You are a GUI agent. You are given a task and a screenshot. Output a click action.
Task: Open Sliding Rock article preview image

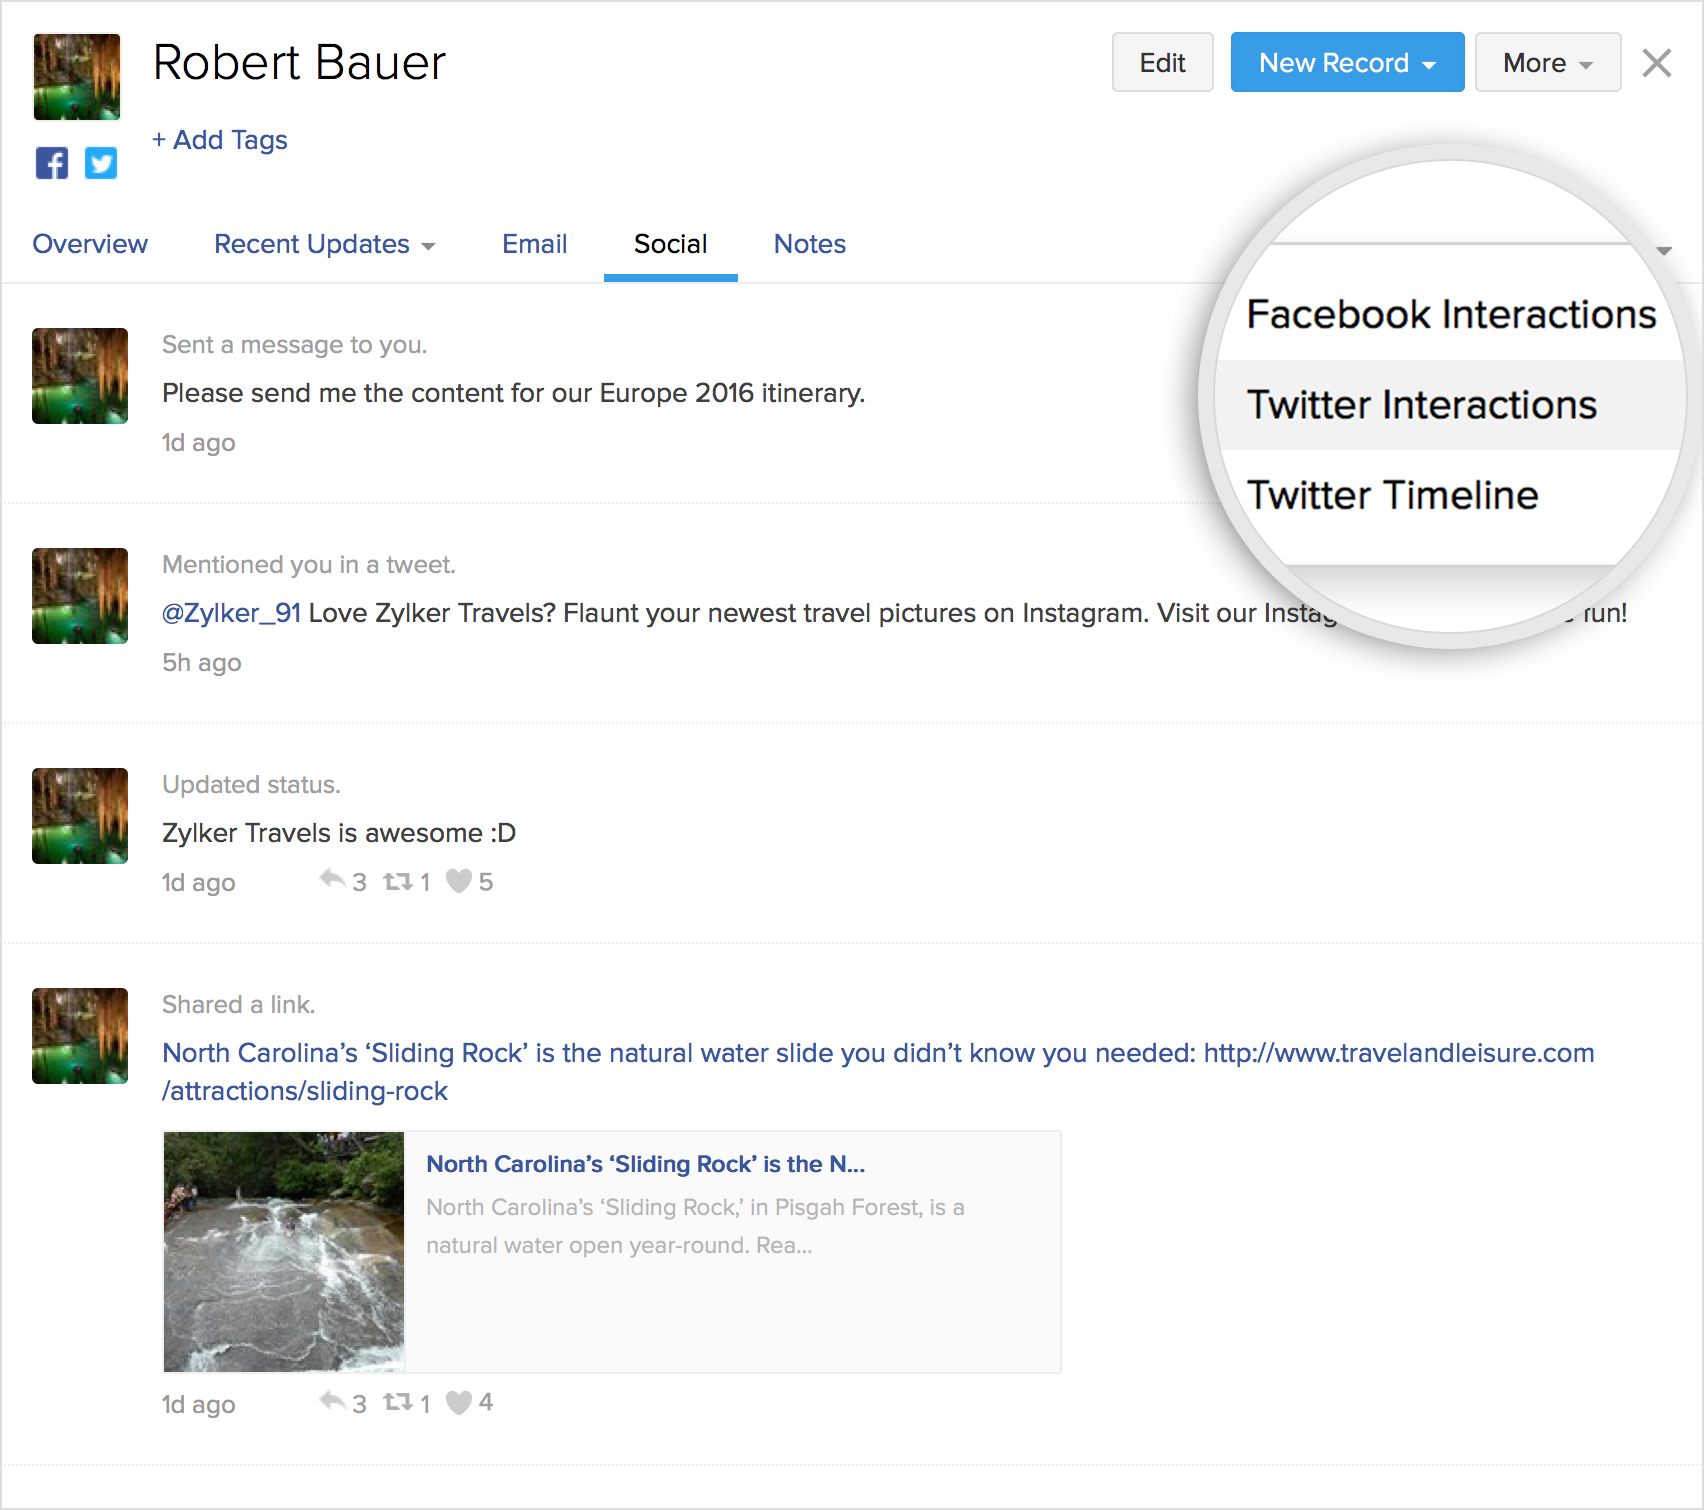[x=284, y=1252]
